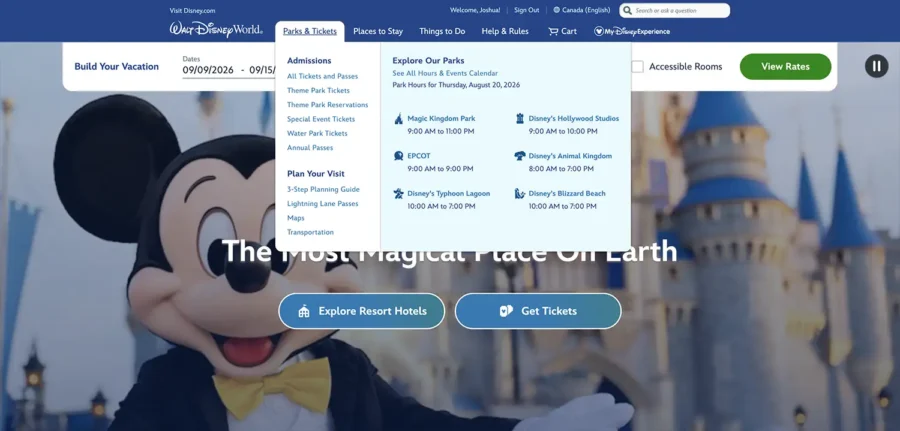Click the Animal Kingdom tree icon

(x=519, y=156)
